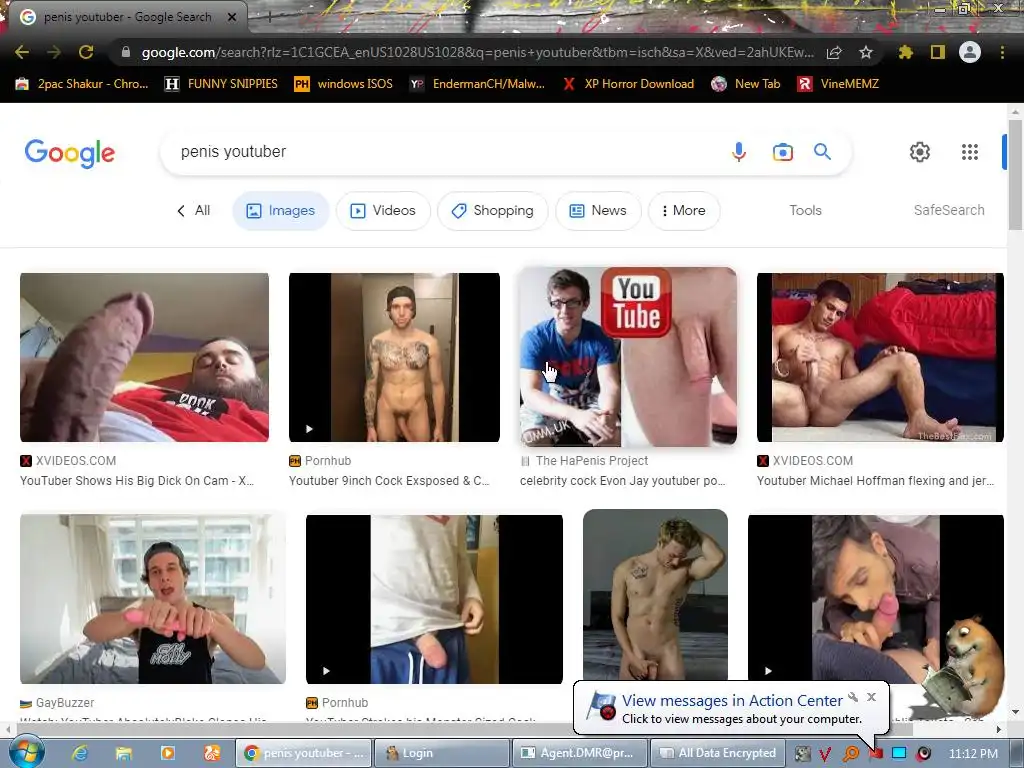The height and width of the screenshot is (768, 1024).
Task: Click the orange magnifier tray icon
Action: click(851, 754)
